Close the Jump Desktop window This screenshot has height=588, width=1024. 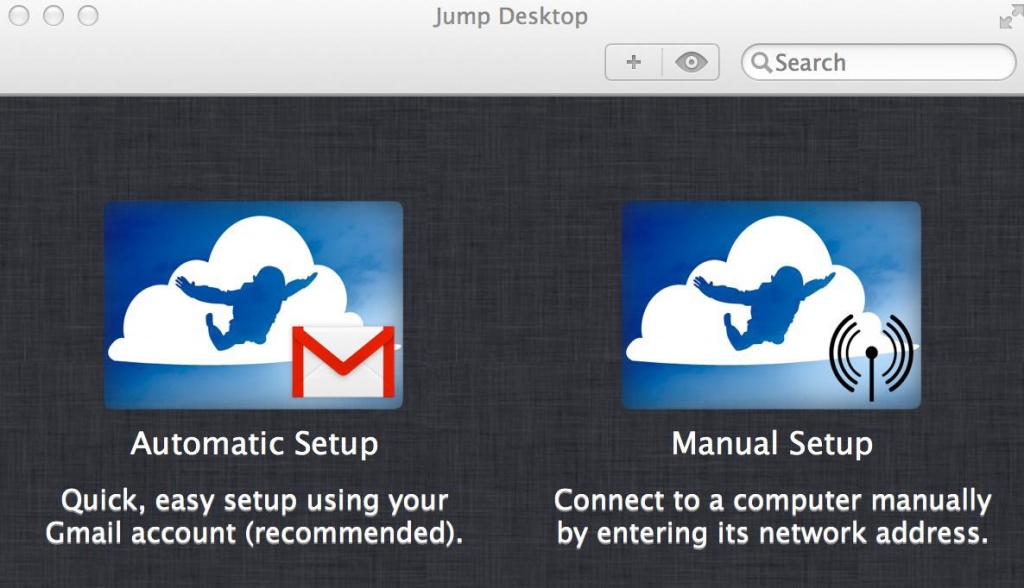(x=19, y=16)
